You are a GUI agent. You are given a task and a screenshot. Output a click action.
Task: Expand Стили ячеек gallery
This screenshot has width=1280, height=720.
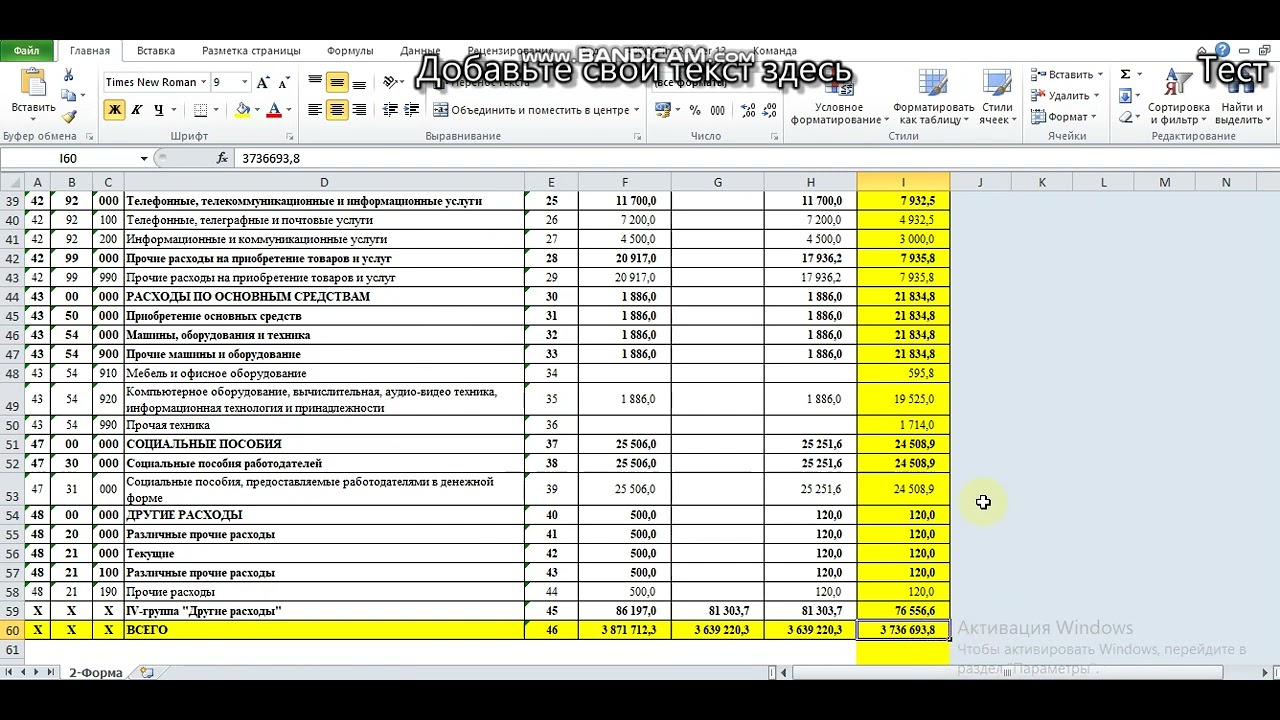[x=996, y=96]
